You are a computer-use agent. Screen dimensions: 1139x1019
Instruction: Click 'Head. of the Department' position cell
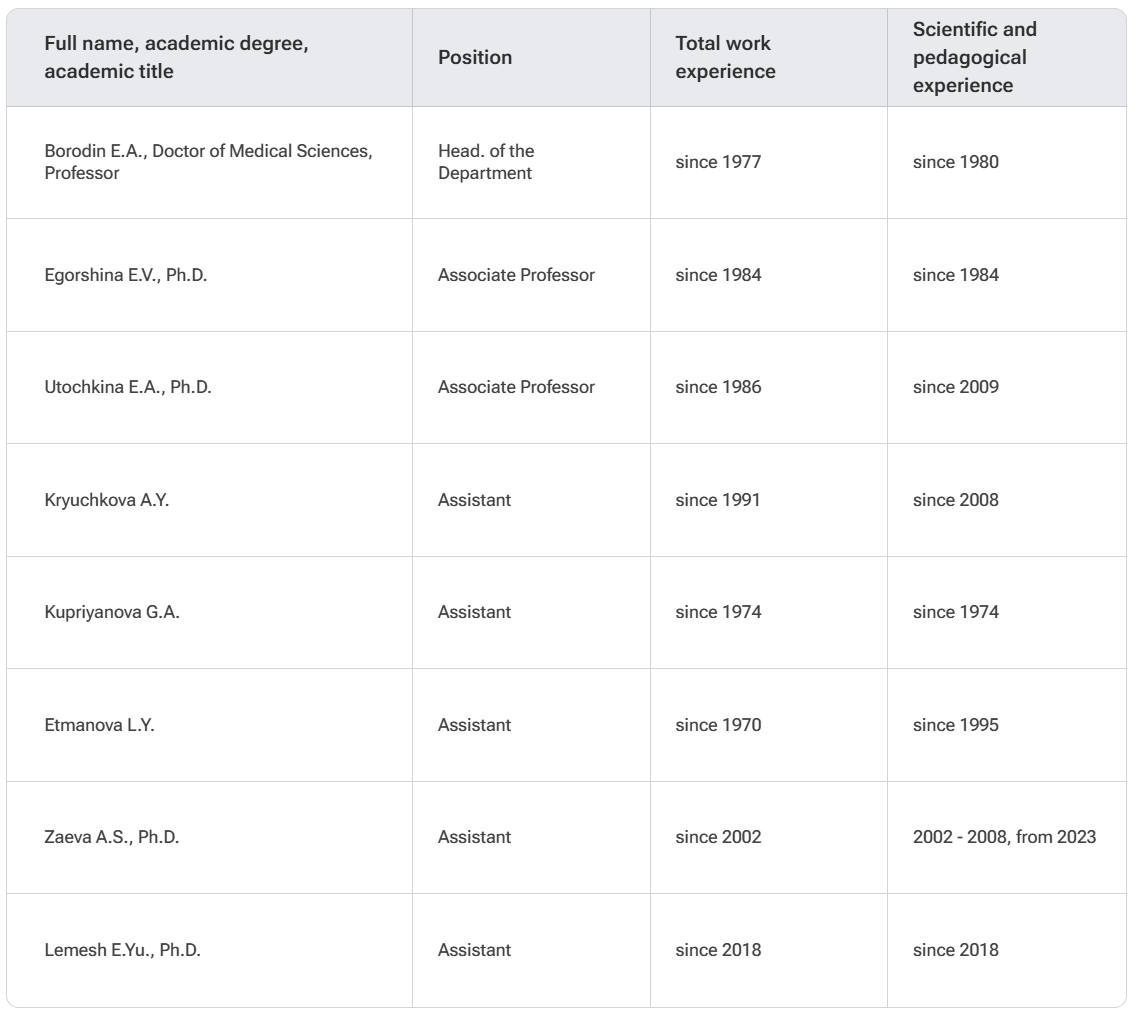point(486,162)
